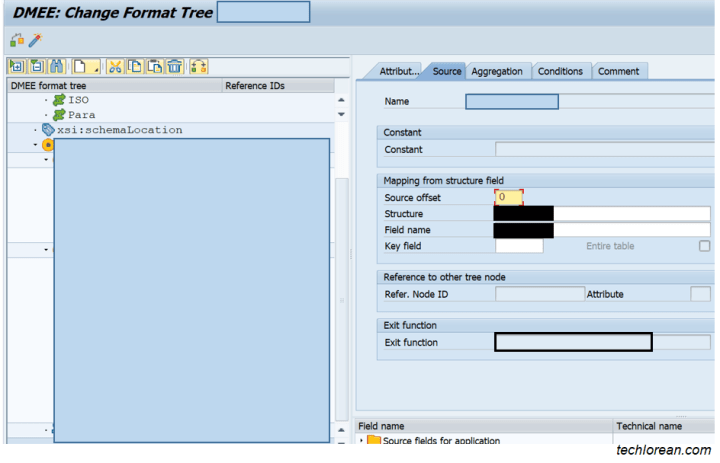The height and width of the screenshot is (463, 720).
Task: Click the magic wand check icon
Action: coord(35,40)
